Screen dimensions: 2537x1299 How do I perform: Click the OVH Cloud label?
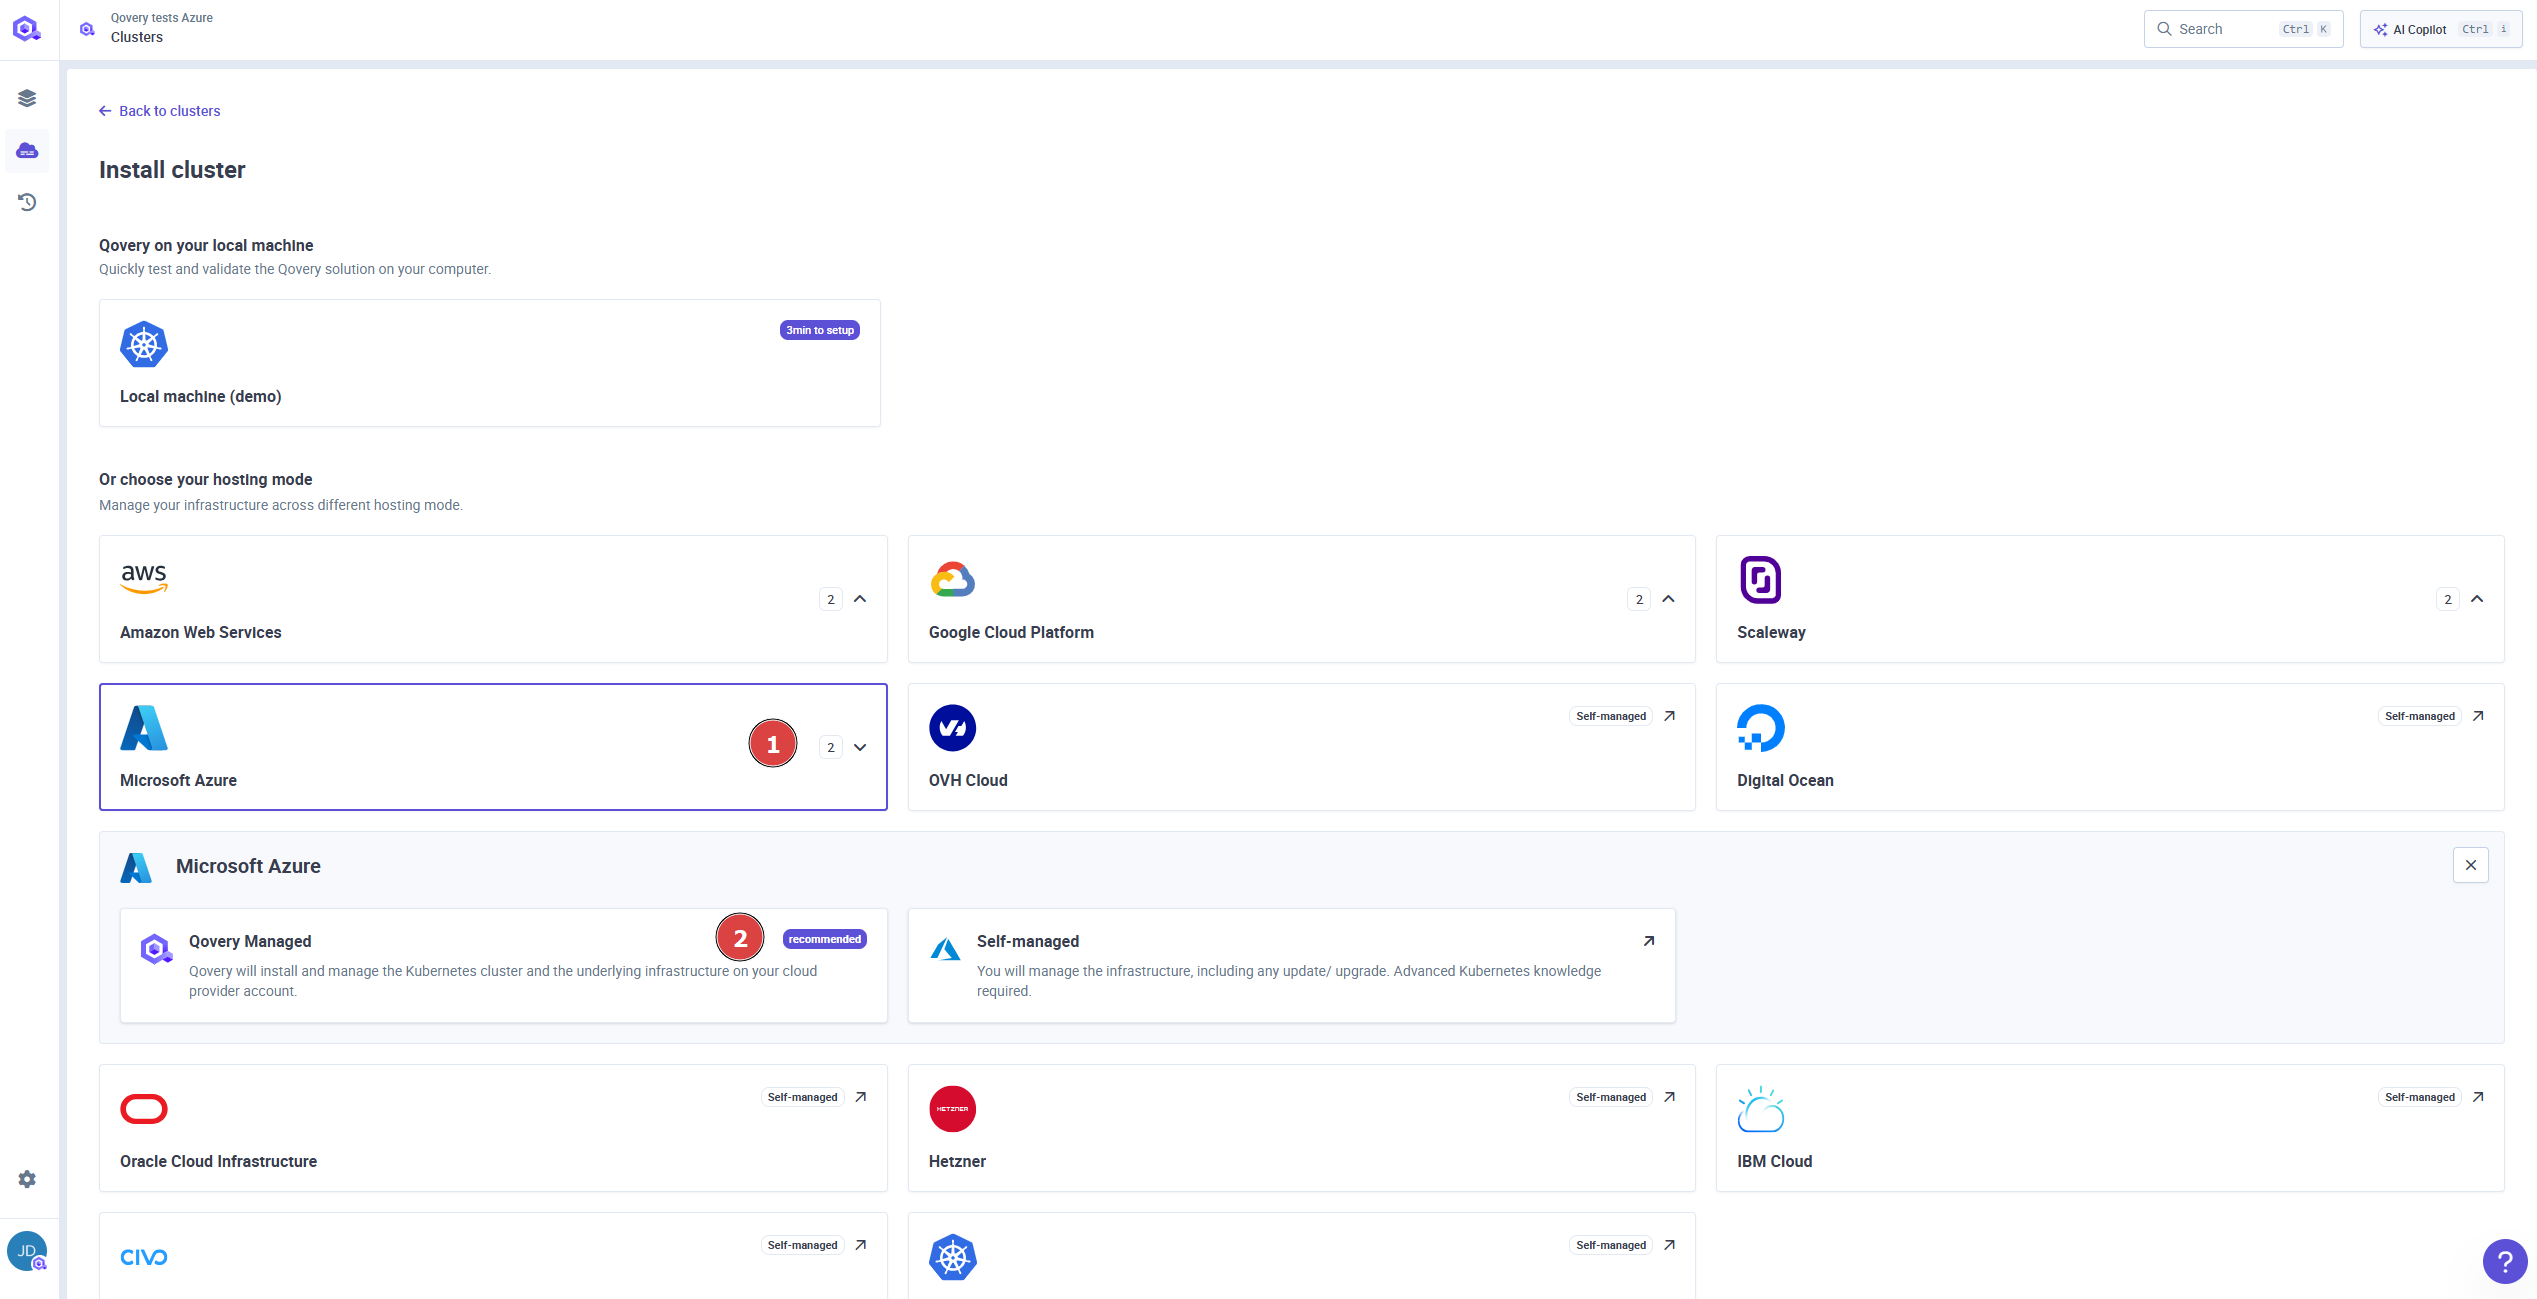968,780
